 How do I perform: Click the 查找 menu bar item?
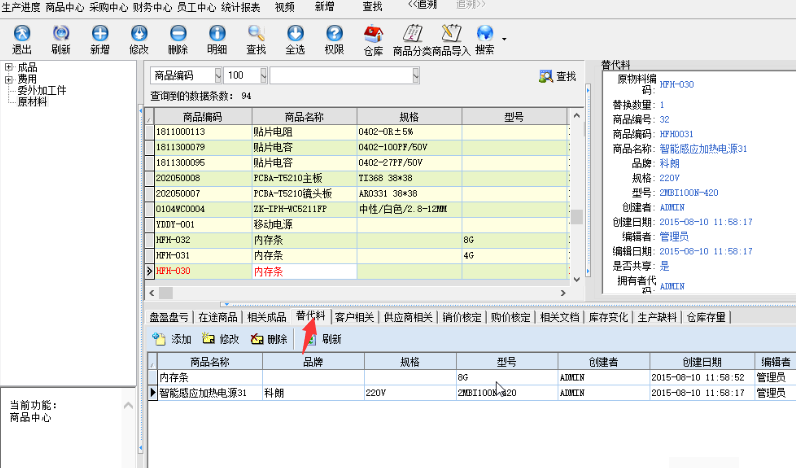pyautogui.click(x=372, y=7)
